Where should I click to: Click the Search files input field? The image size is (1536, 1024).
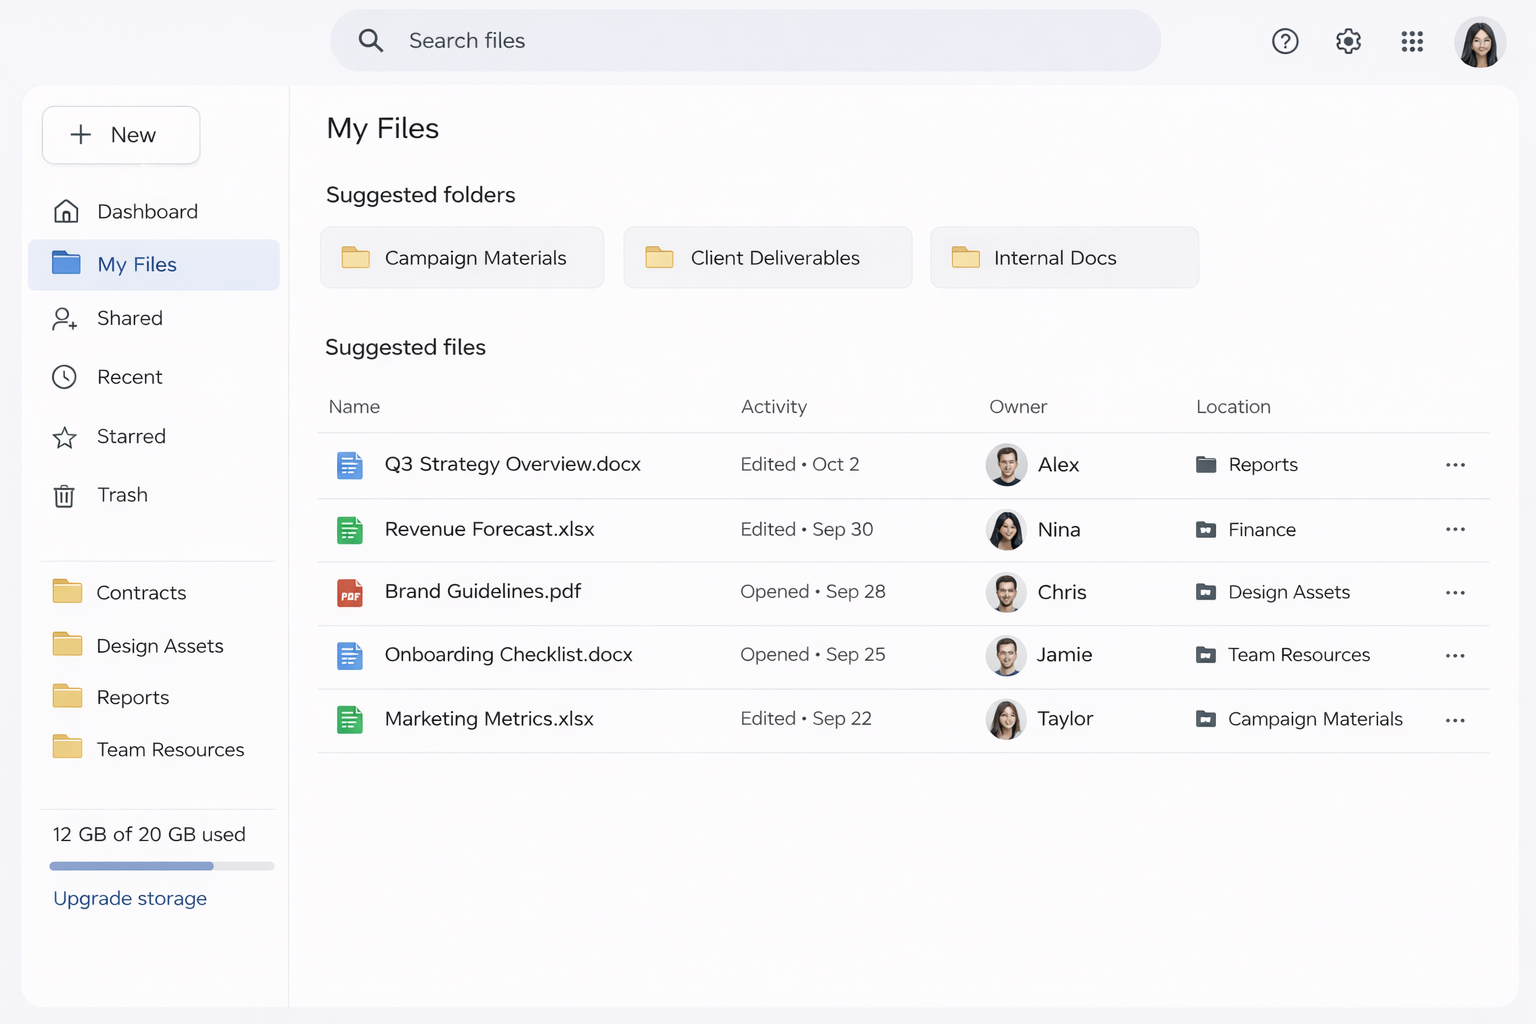coord(745,41)
